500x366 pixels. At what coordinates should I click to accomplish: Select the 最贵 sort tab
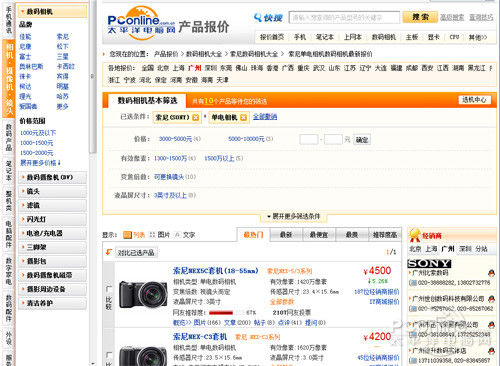pos(352,235)
